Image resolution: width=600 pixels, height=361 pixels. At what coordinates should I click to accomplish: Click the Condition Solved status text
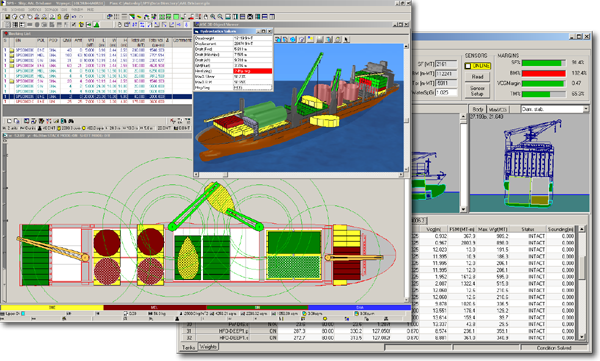point(554,348)
